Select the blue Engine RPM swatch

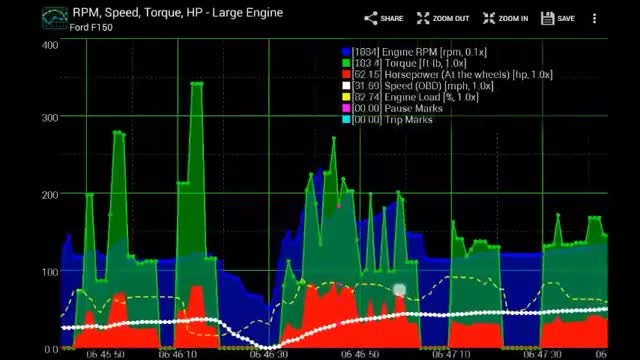[346, 52]
